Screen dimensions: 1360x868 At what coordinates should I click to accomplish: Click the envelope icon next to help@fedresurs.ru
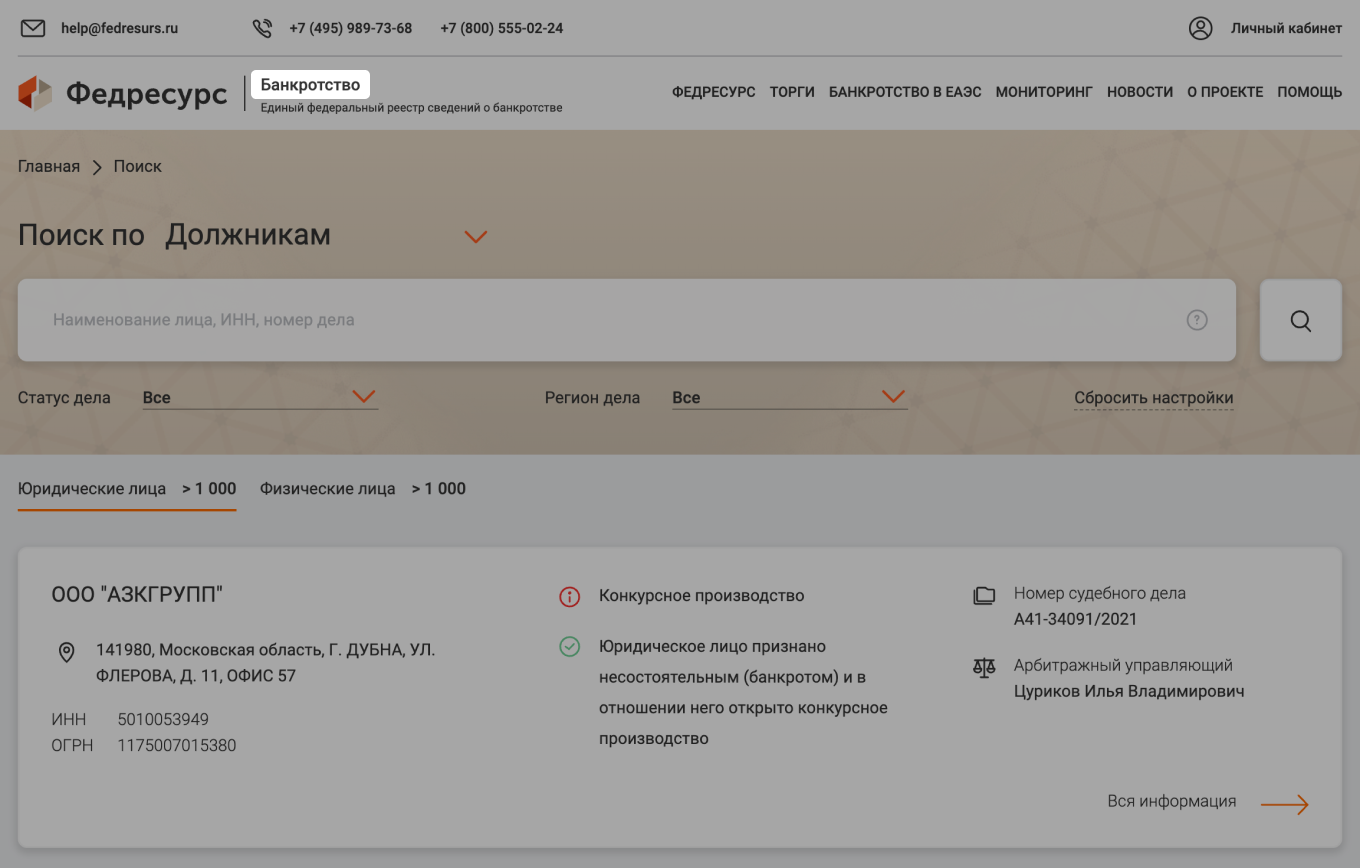pyautogui.click(x=33, y=28)
